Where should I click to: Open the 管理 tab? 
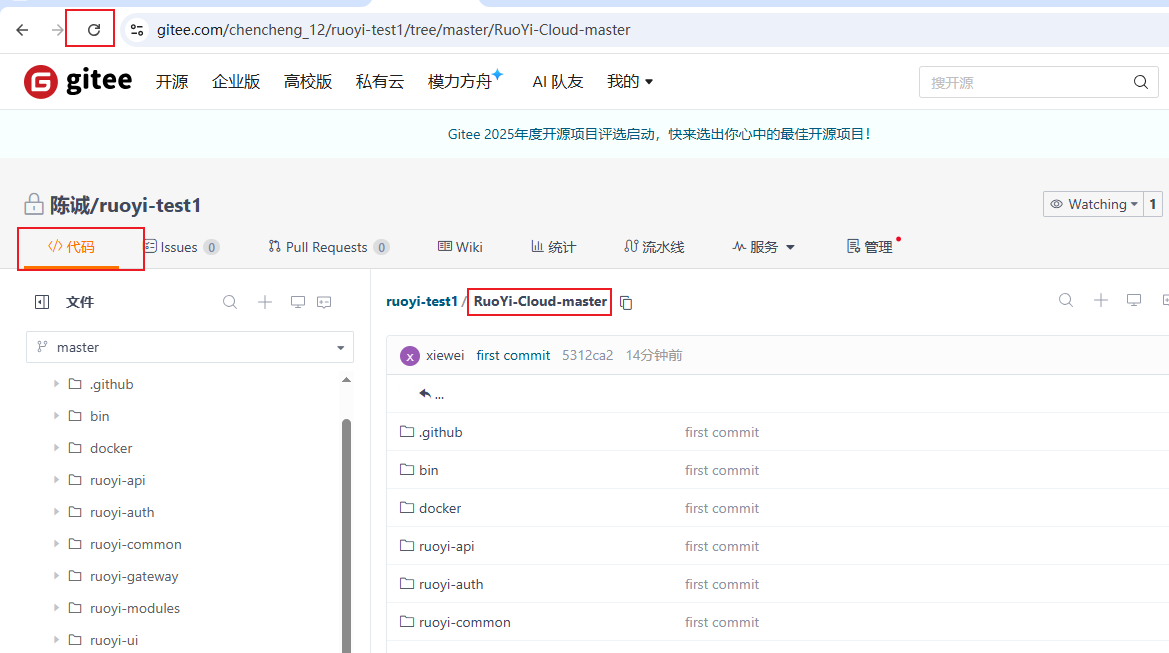click(x=870, y=247)
